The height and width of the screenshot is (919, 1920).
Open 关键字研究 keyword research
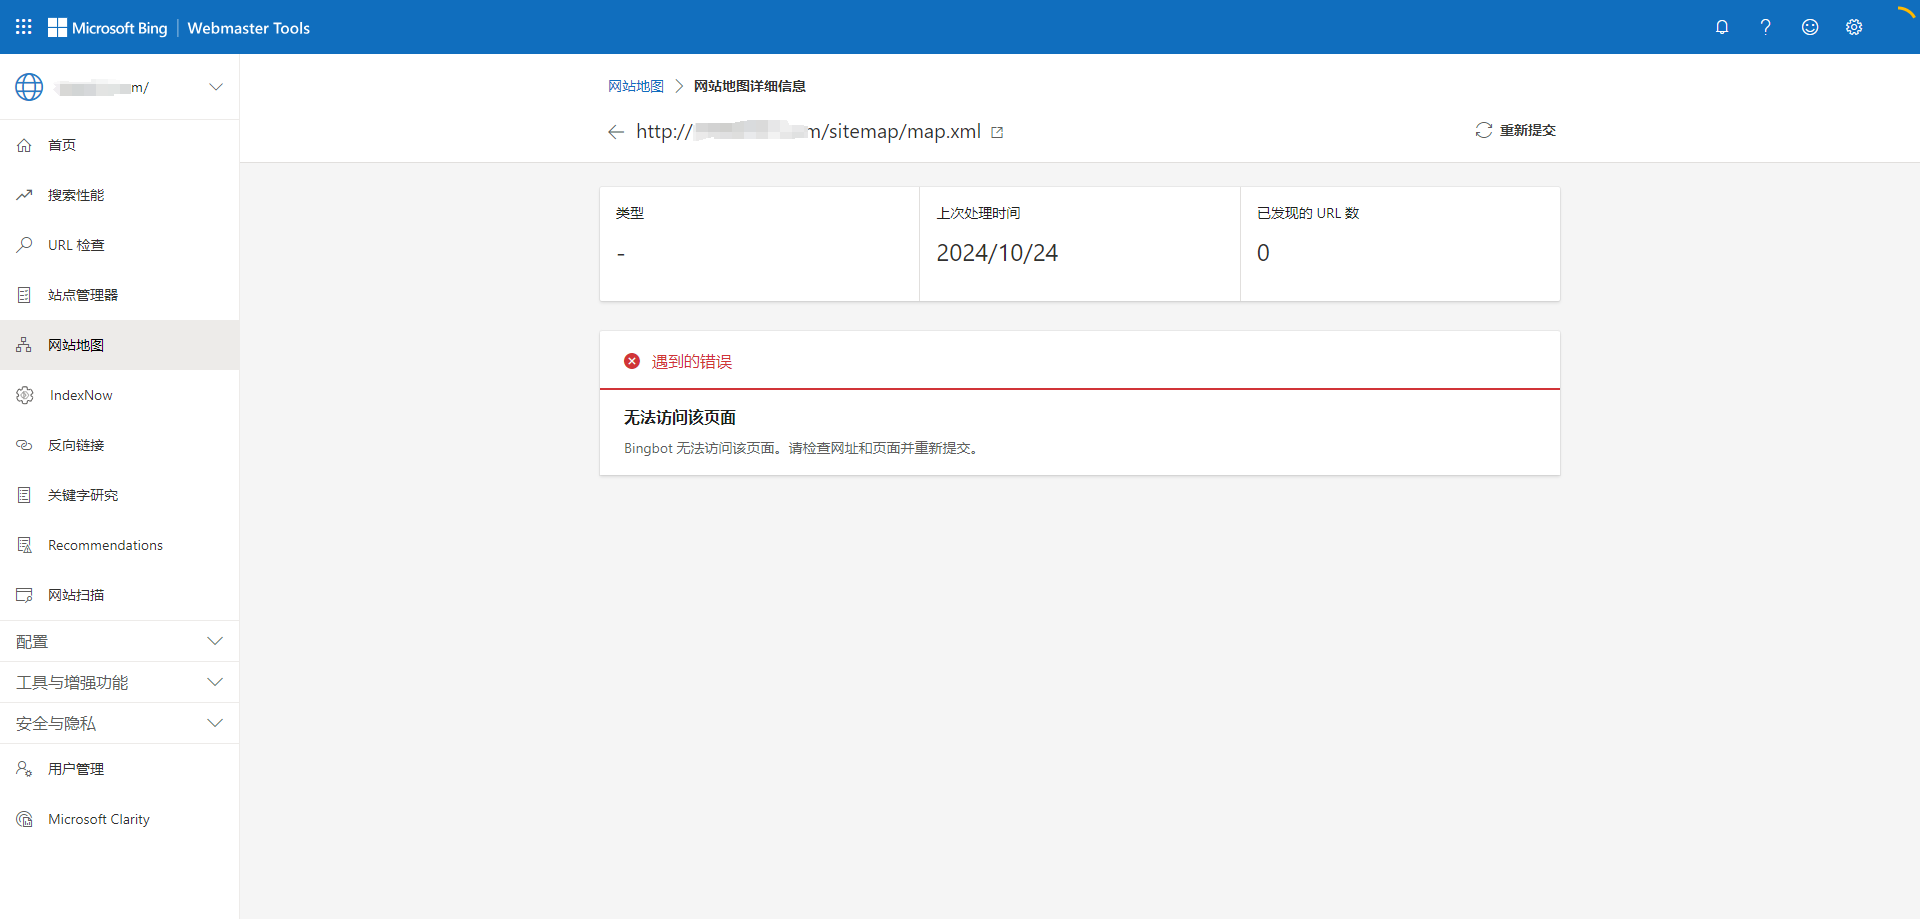click(120, 495)
